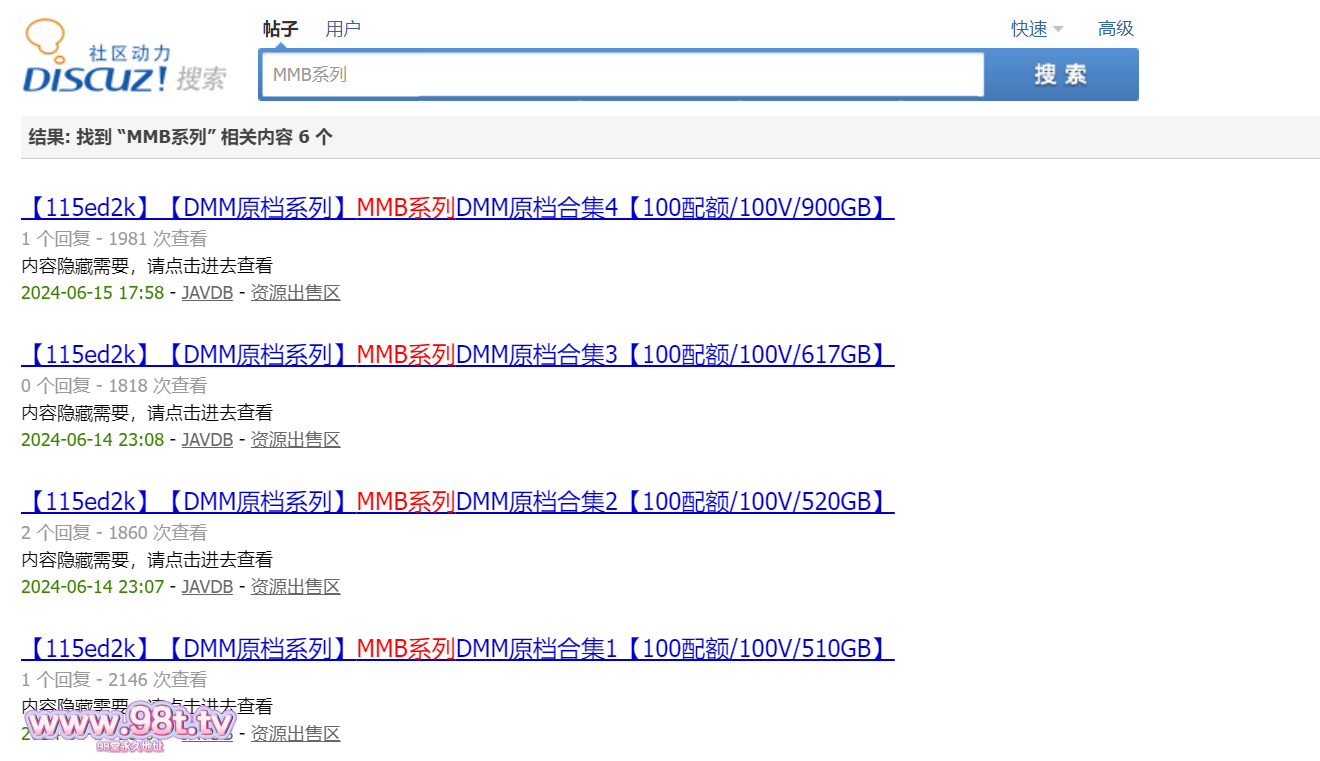Select text 1 个回复 - 1981 次查看
This screenshot has height=761, width=1320.
coord(114,239)
